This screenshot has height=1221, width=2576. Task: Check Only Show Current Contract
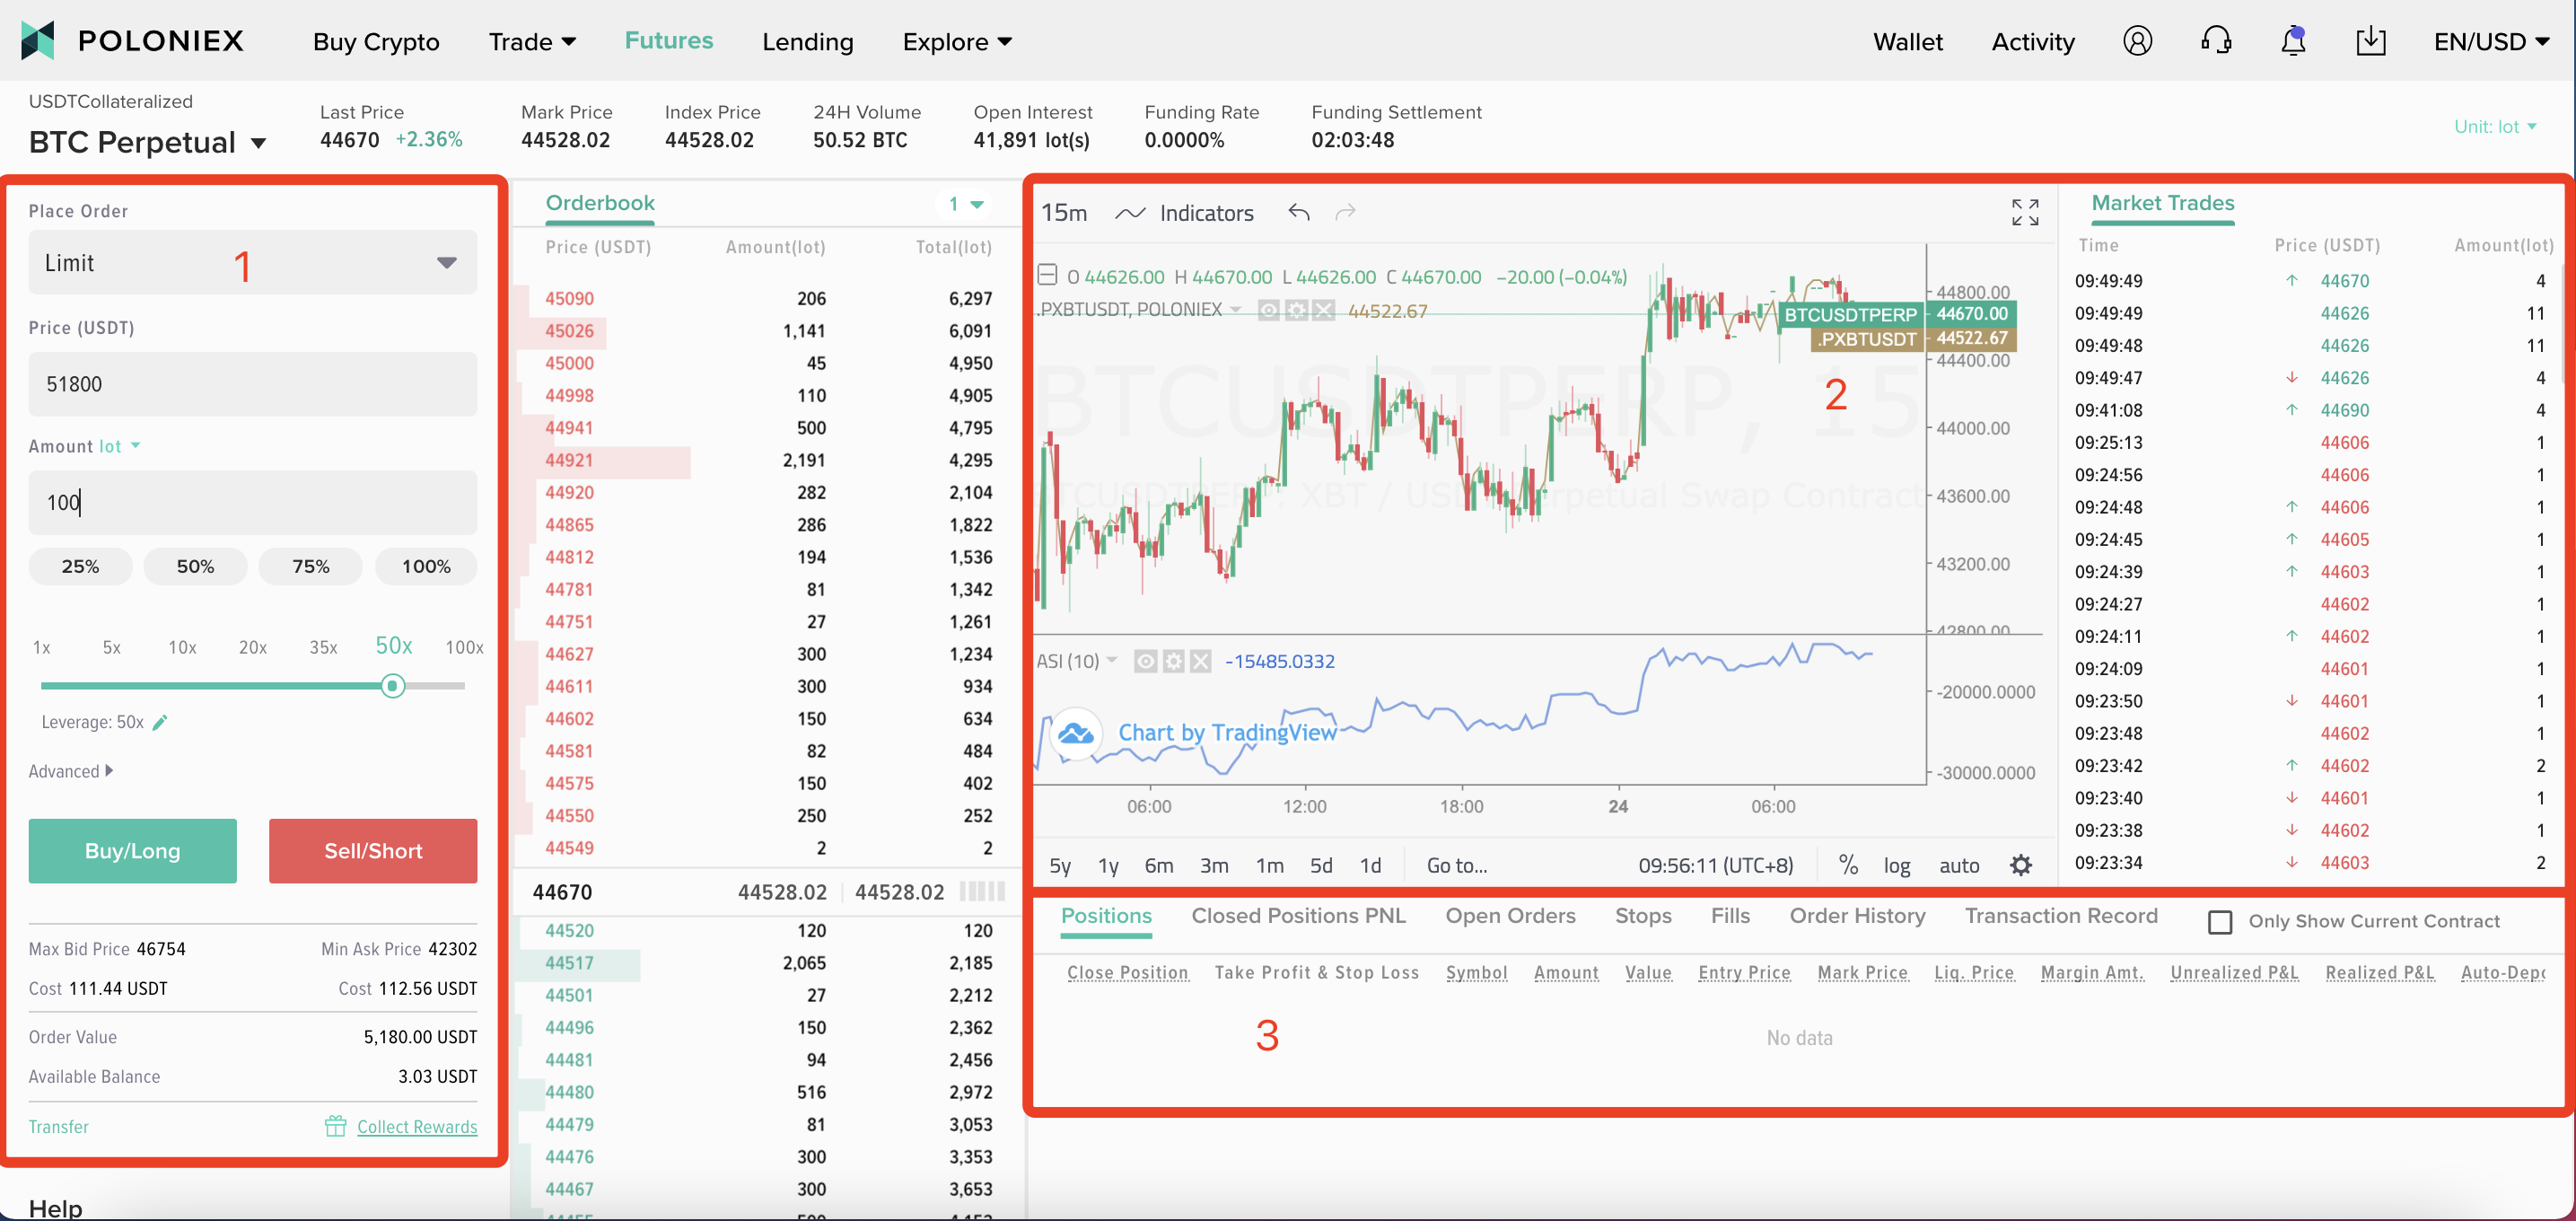pos(2219,921)
